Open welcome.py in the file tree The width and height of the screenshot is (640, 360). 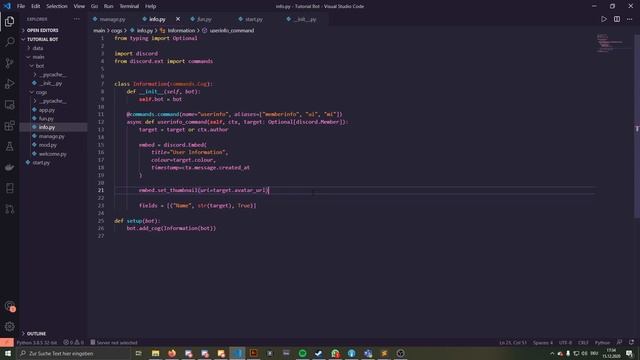pos(52,154)
